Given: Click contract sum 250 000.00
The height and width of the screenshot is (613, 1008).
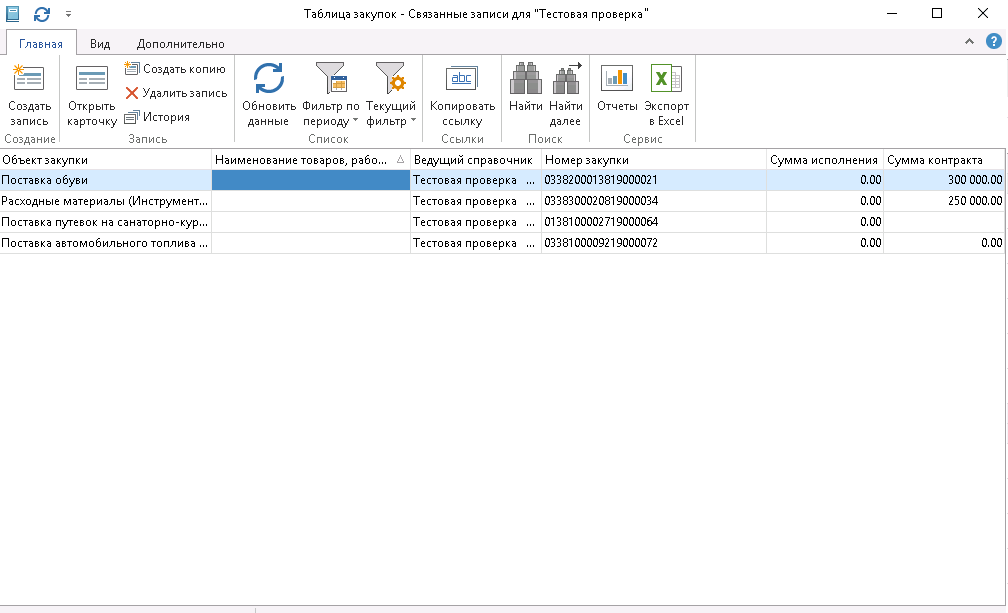Looking at the screenshot, I should [x=975, y=201].
